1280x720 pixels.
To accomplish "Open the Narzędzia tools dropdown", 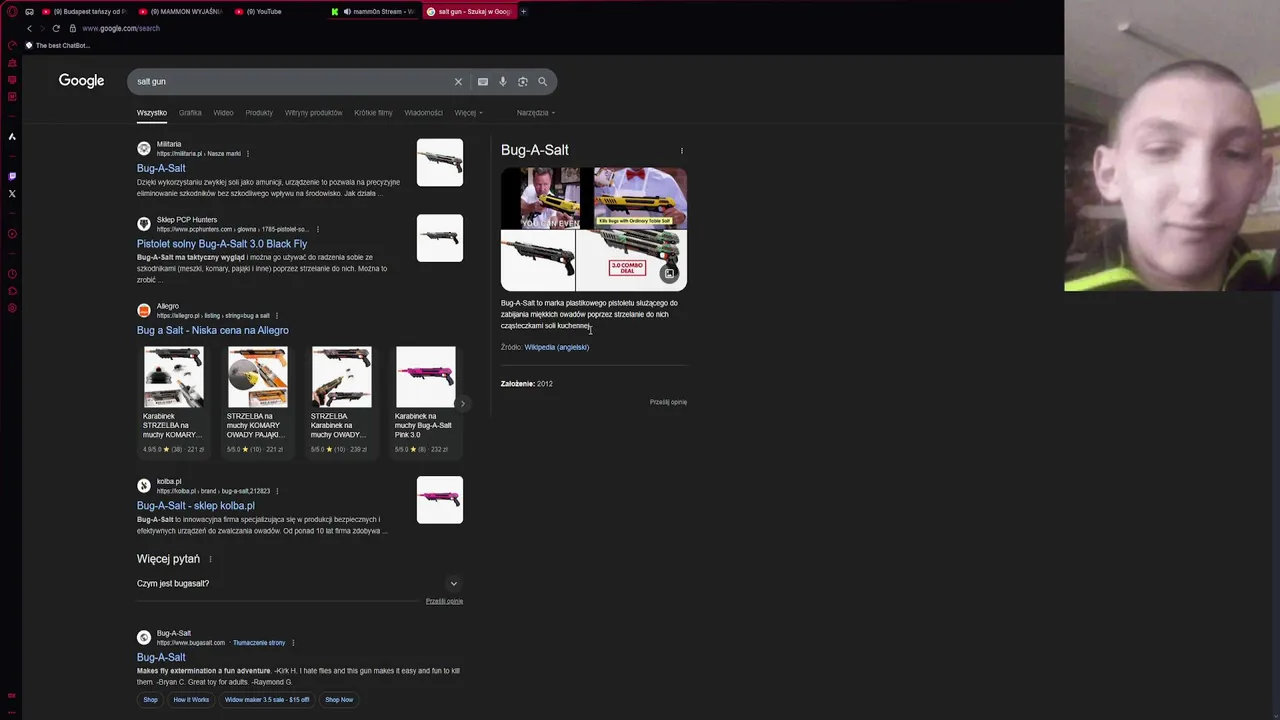I will coord(536,113).
